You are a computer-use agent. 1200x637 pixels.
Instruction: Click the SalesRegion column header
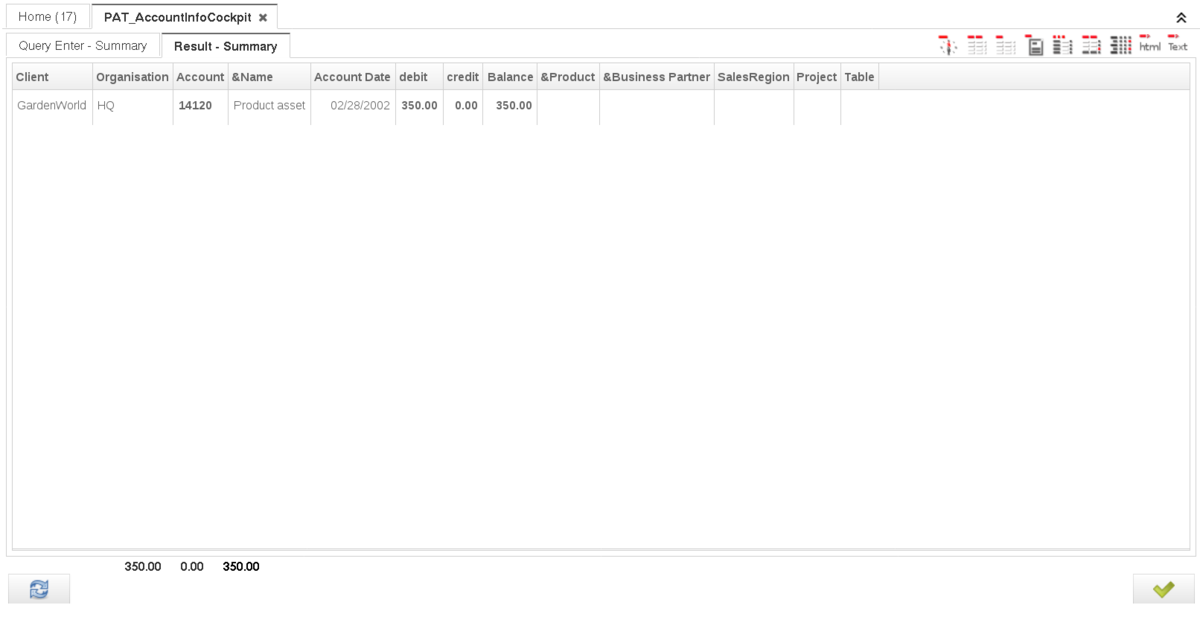click(753, 77)
